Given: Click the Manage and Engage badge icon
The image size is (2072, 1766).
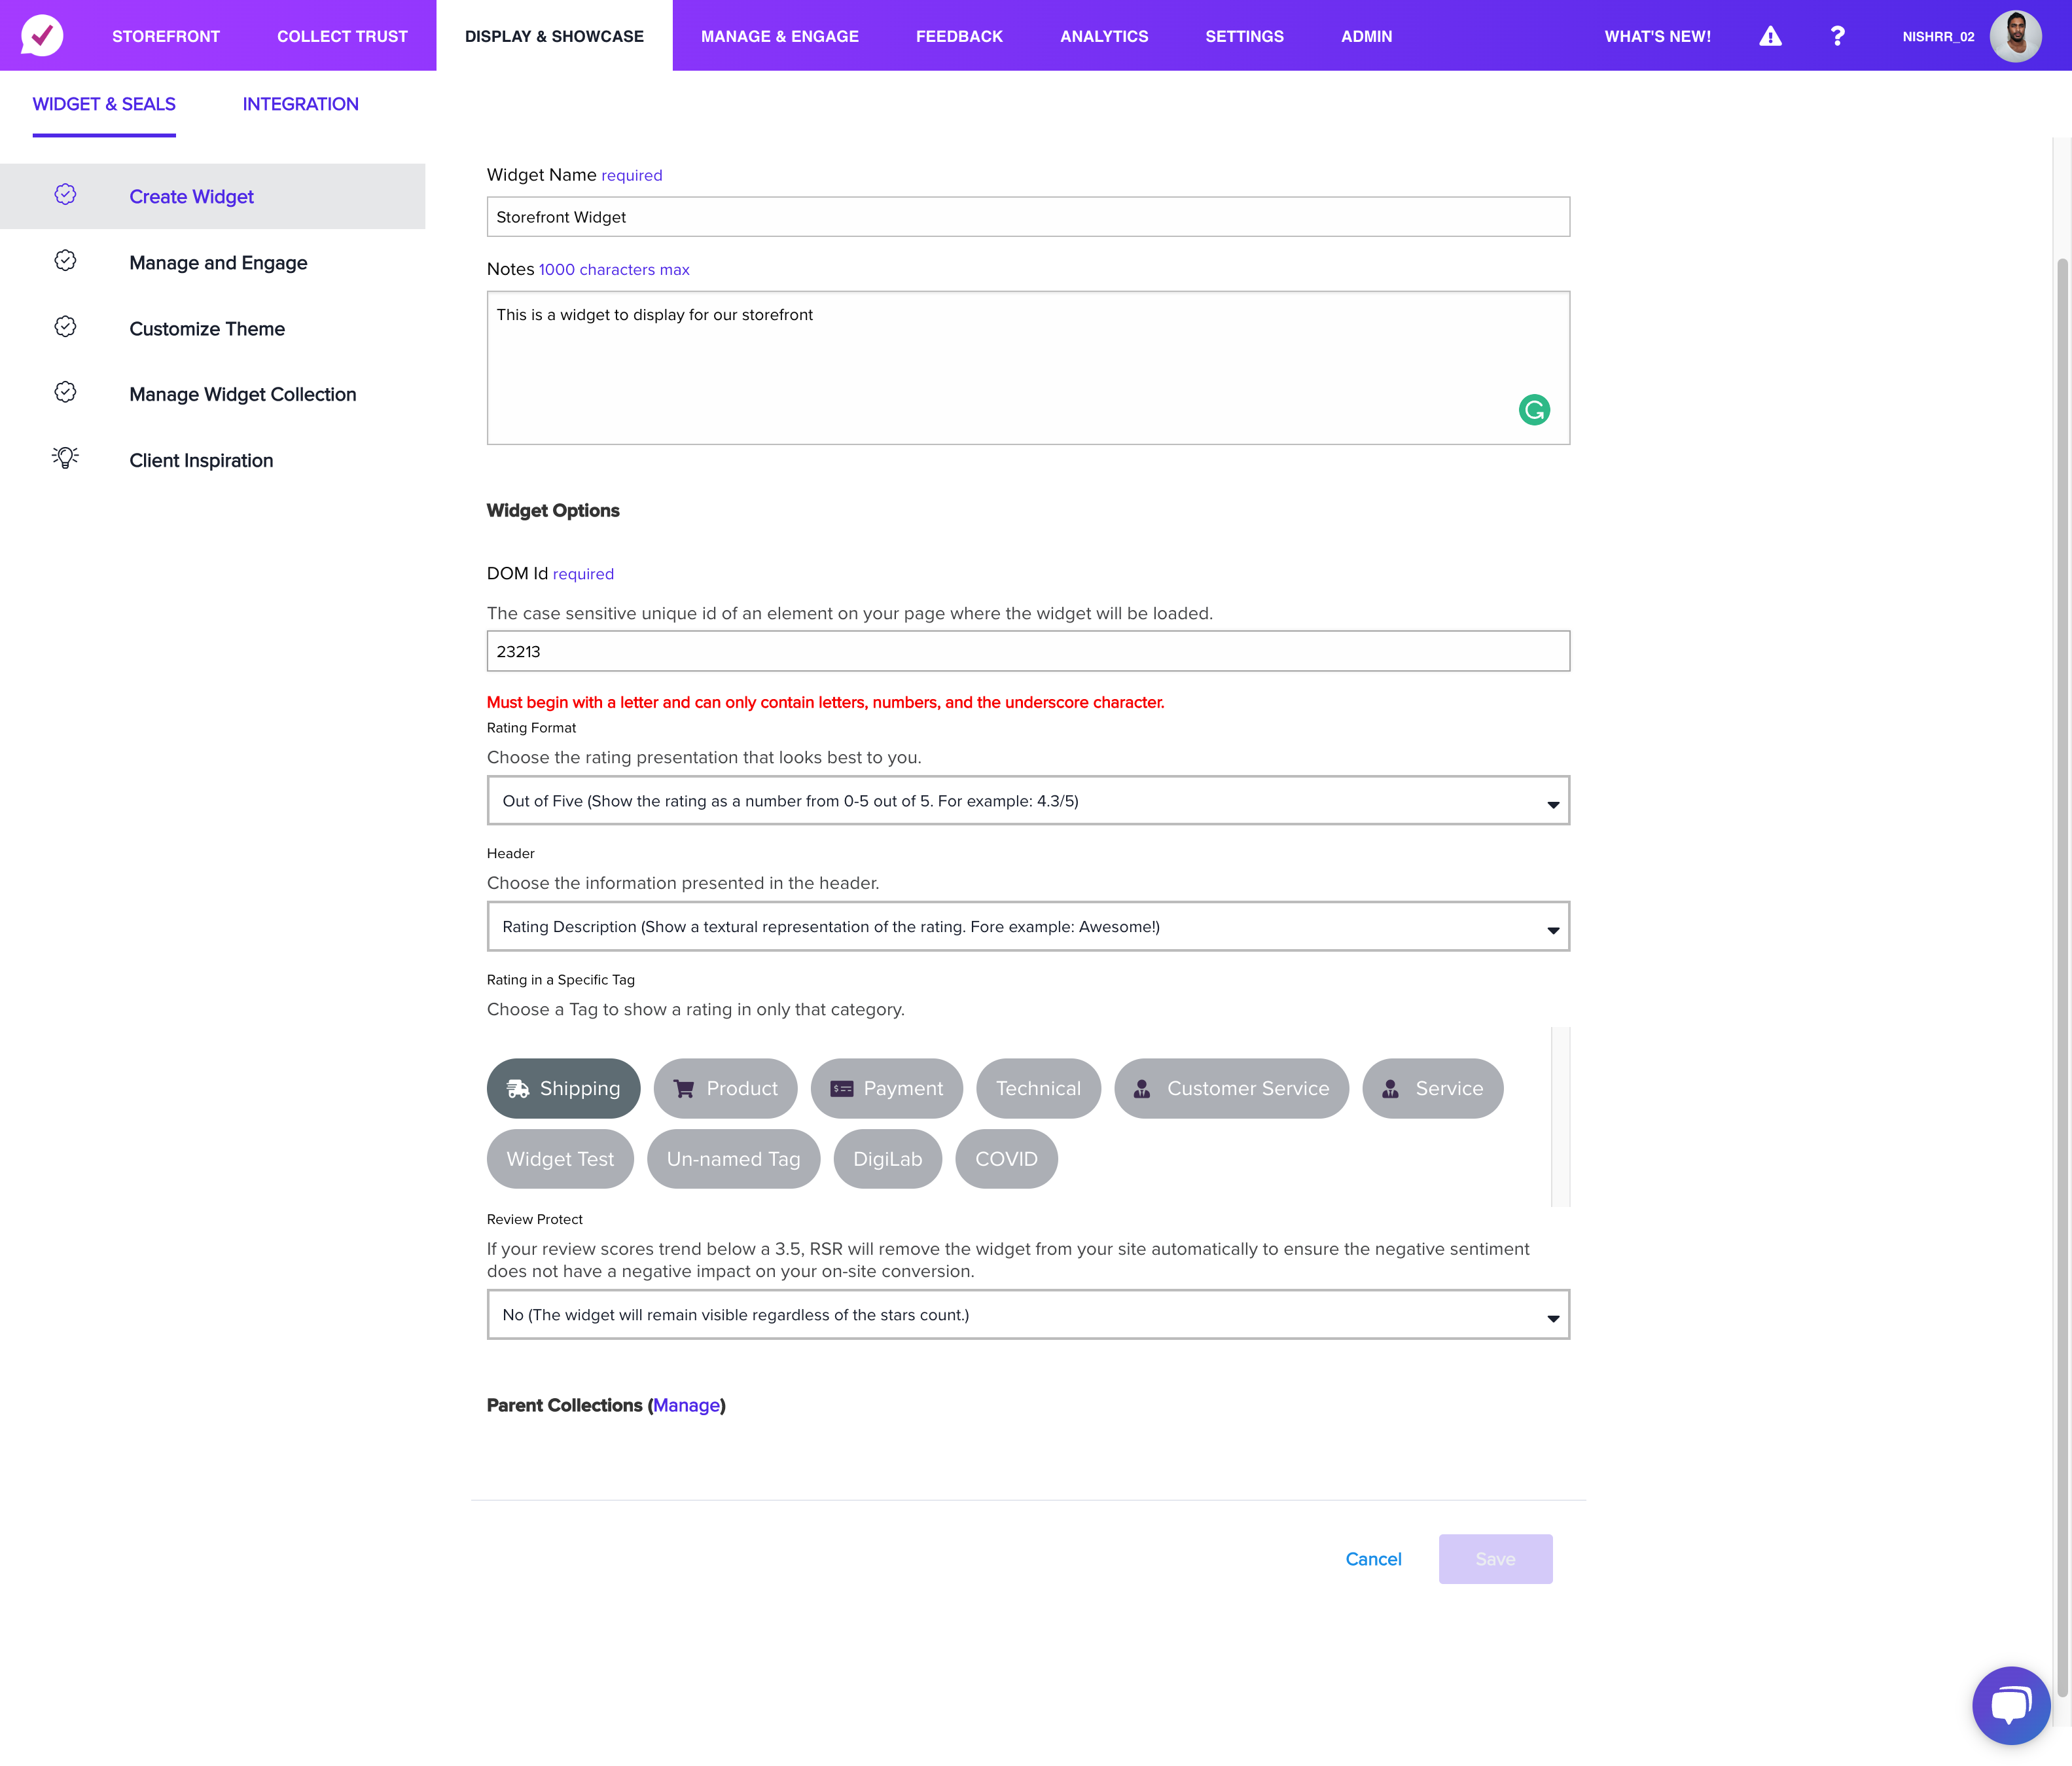Looking at the screenshot, I should 65,261.
